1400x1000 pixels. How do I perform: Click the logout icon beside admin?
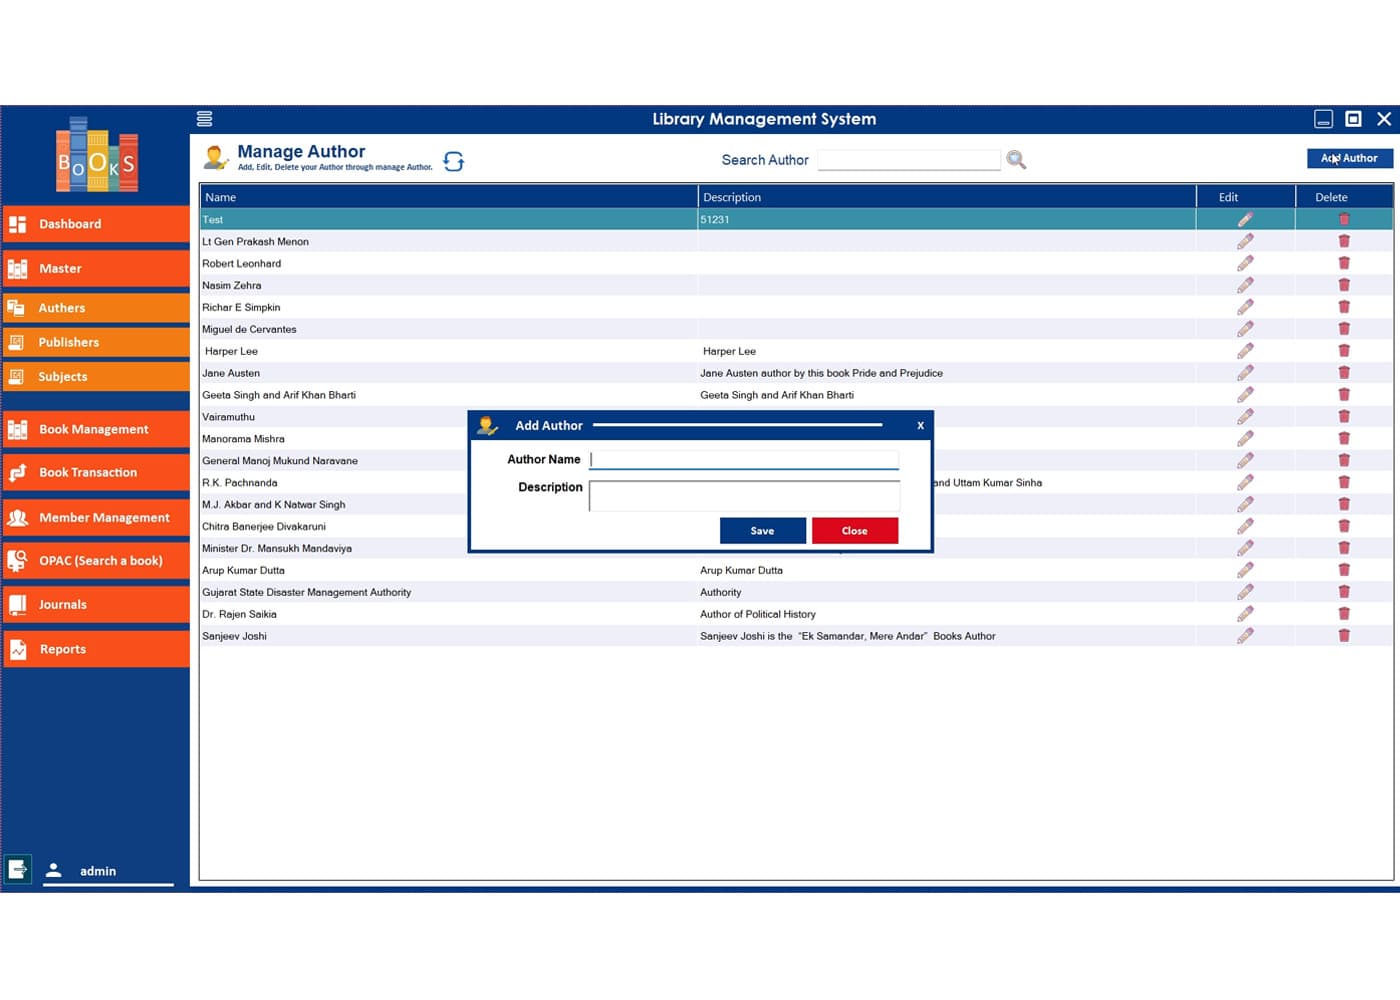(18, 870)
